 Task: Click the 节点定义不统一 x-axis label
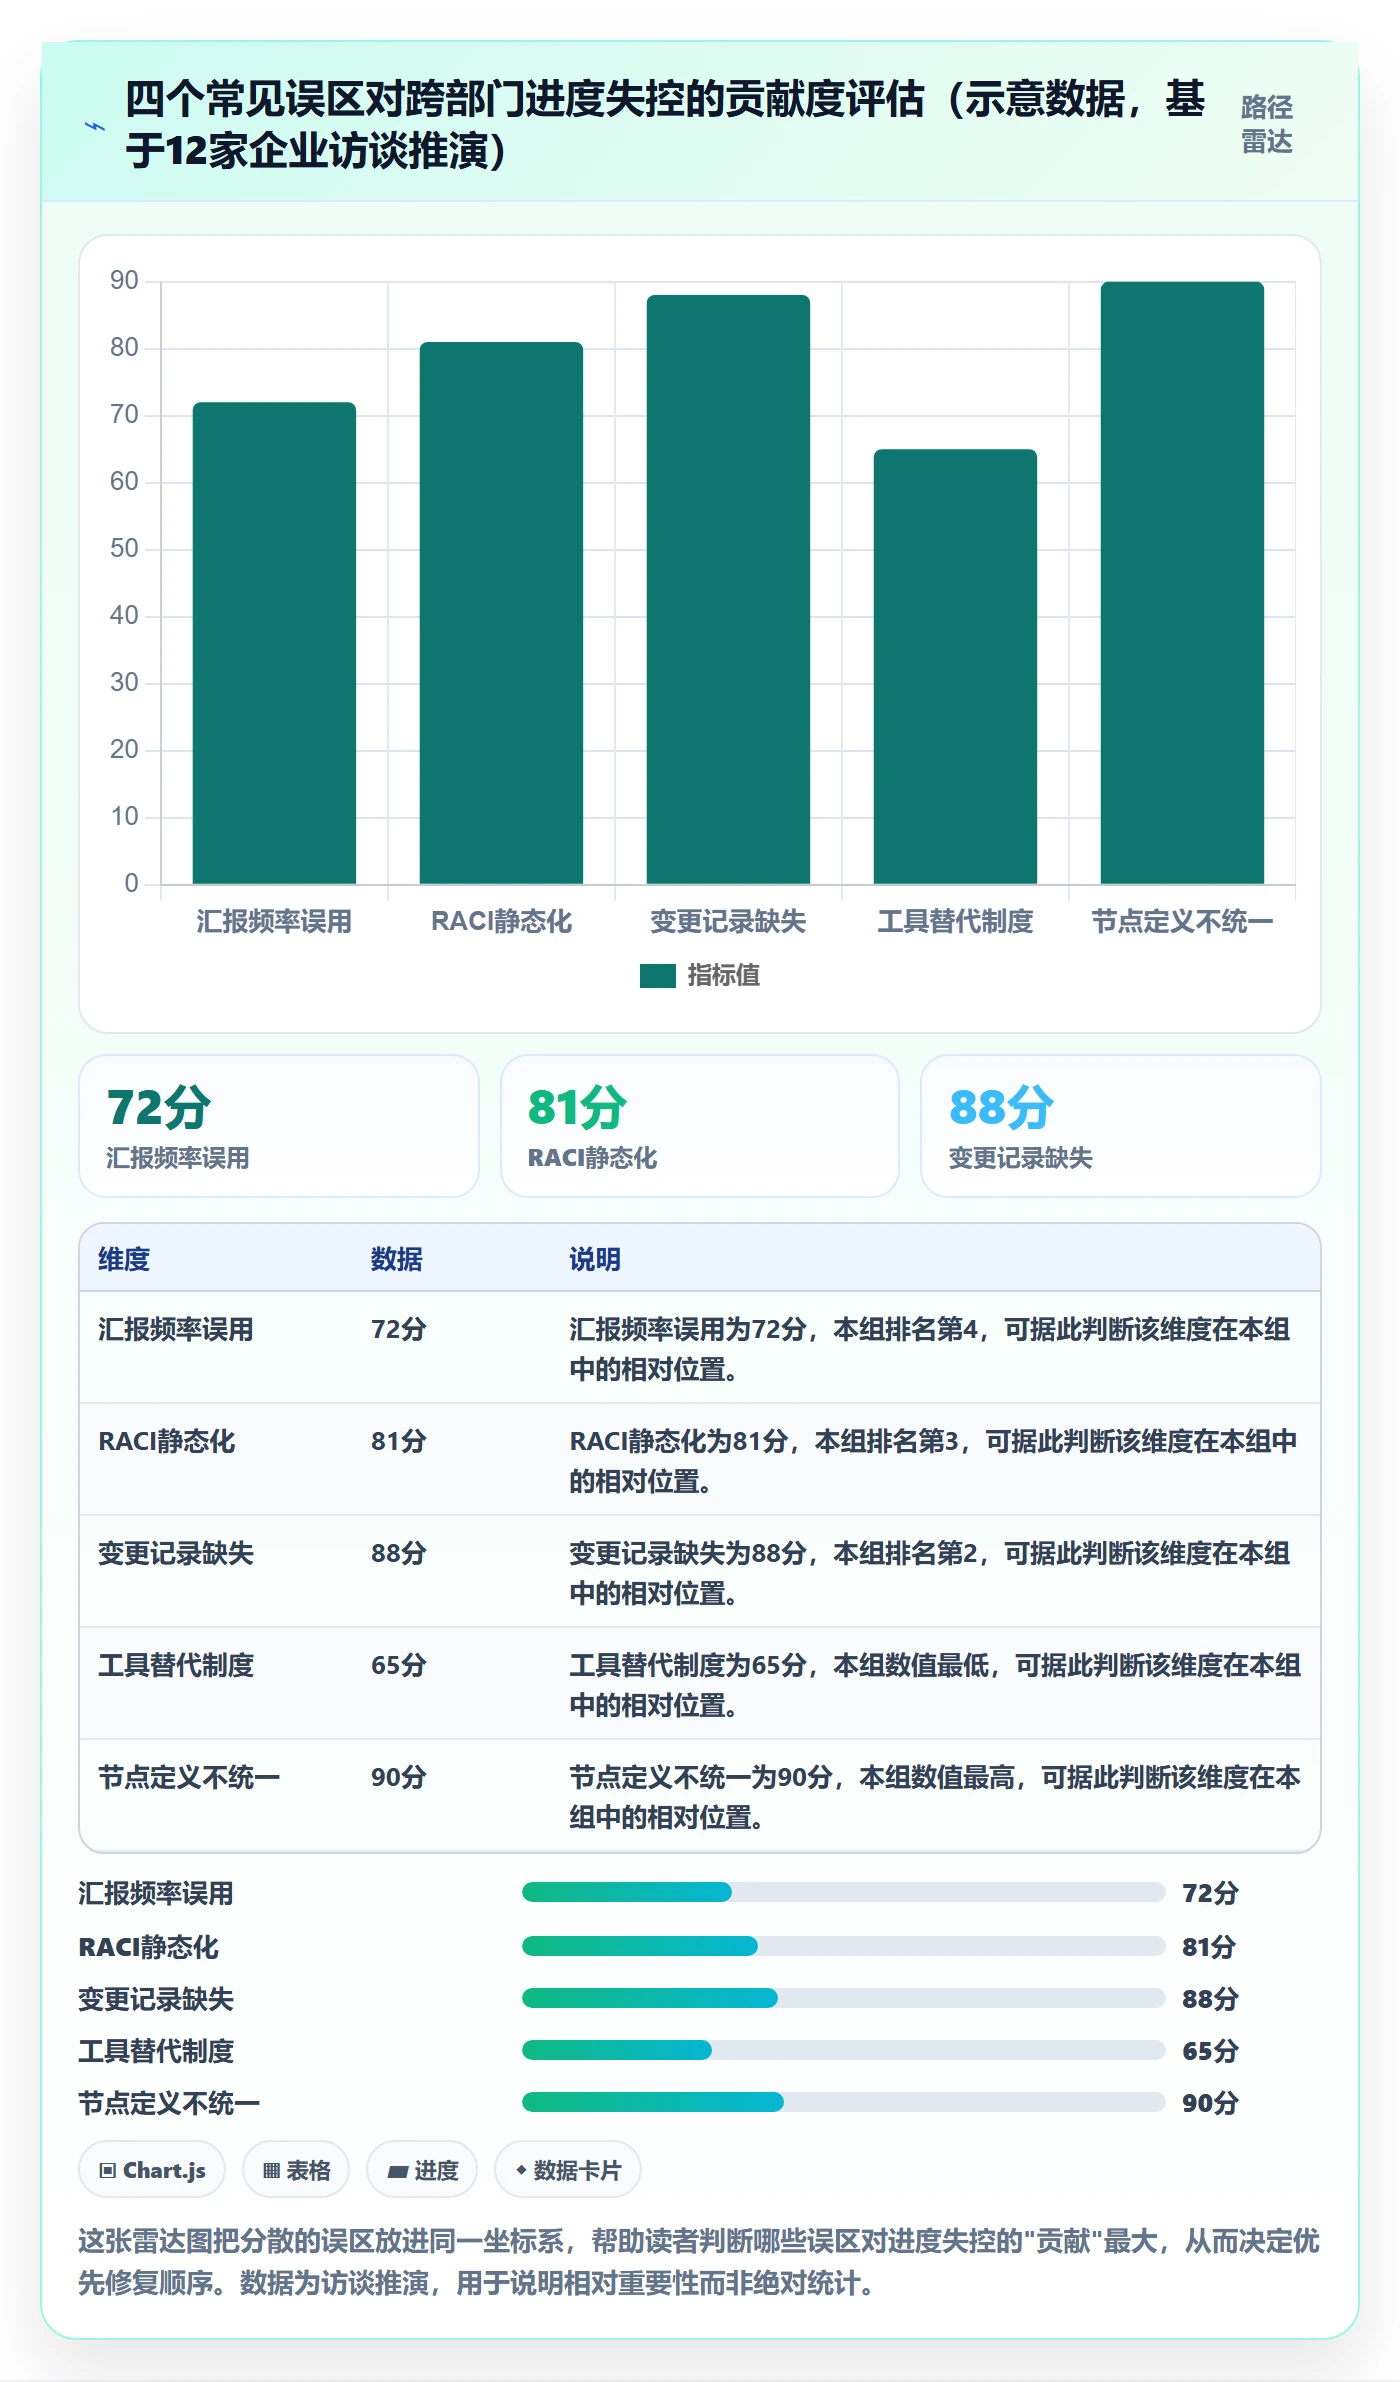pyautogui.click(x=1182, y=921)
